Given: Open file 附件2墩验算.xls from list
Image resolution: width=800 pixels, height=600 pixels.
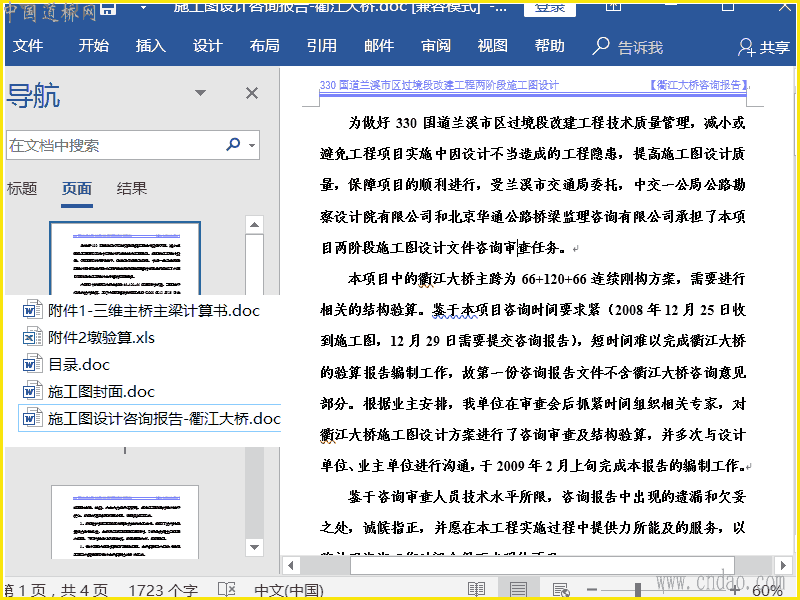Looking at the screenshot, I should pyautogui.click(x=101, y=337).
